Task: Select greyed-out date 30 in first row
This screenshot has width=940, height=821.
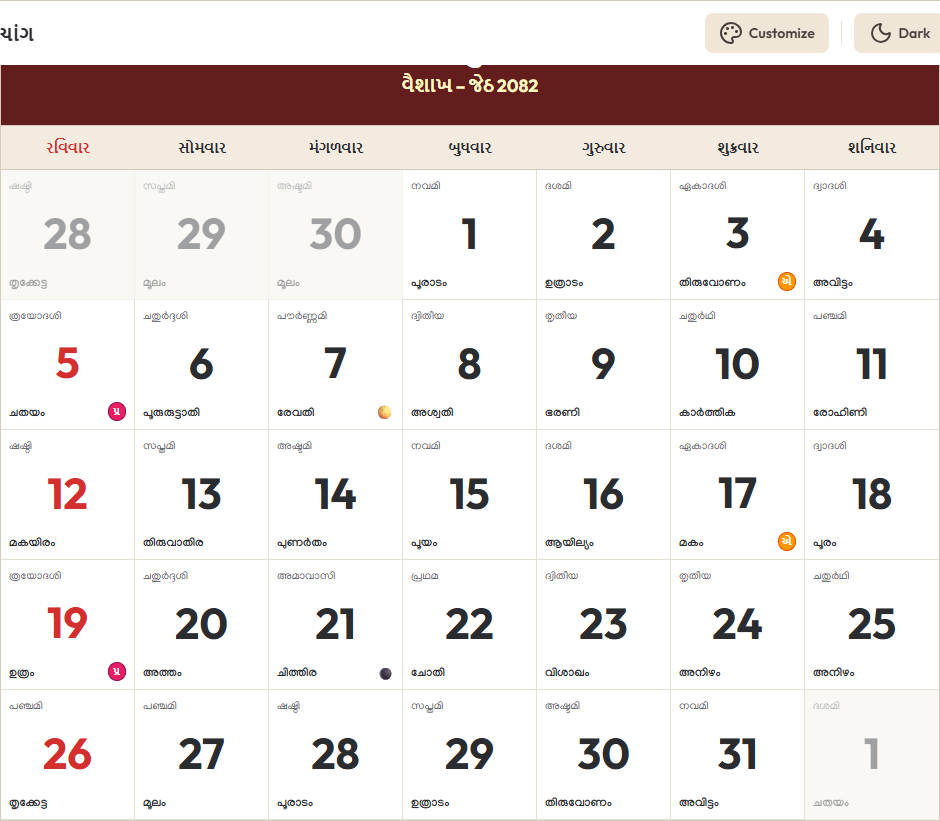Action: tap(335, 234)
